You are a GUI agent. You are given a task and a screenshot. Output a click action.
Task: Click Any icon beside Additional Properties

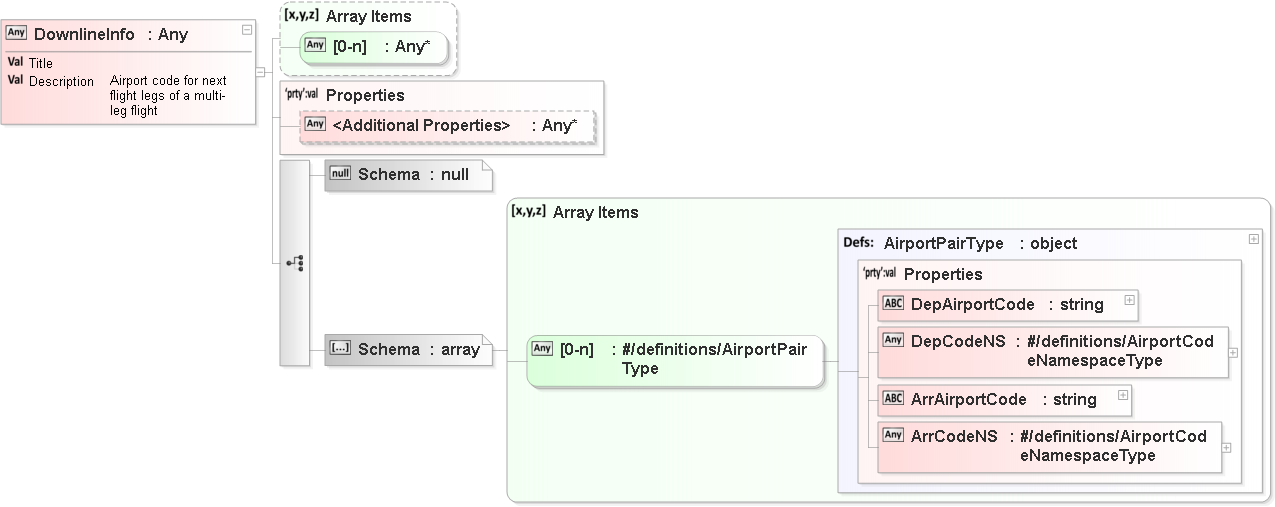click(x=315, y=124)
